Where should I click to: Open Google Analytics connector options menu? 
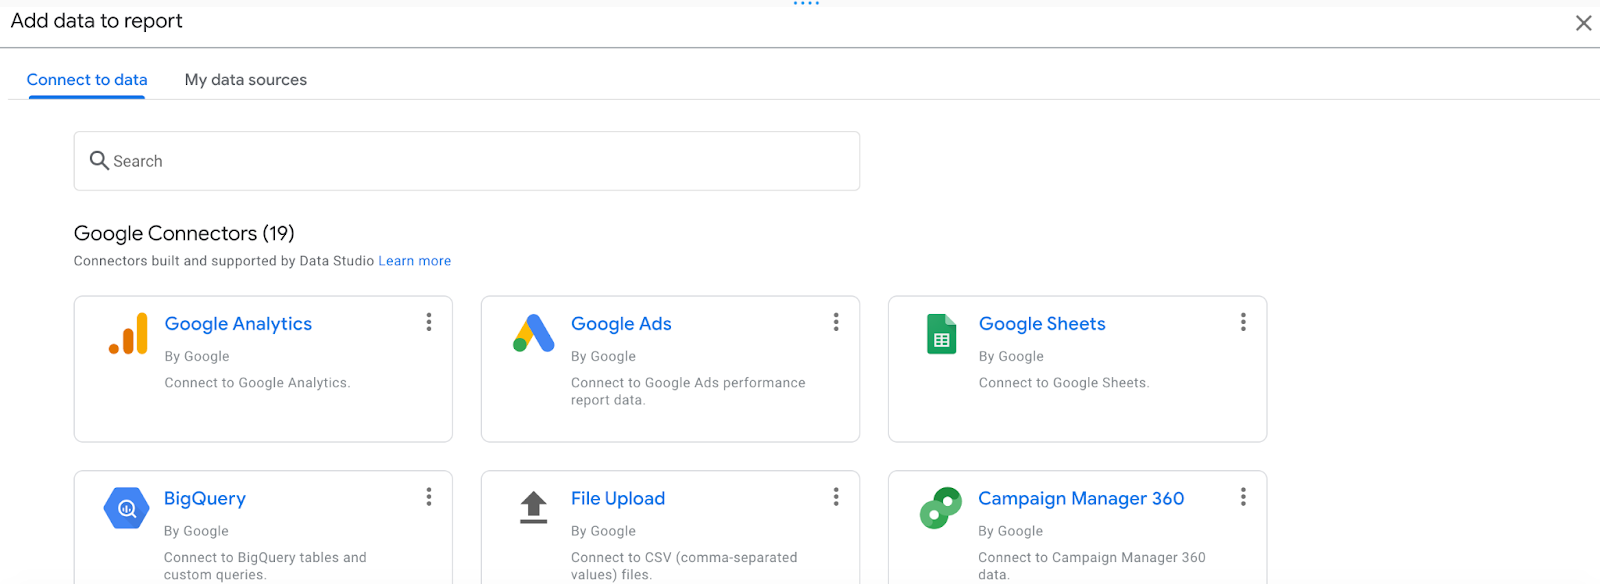[429, 322]
